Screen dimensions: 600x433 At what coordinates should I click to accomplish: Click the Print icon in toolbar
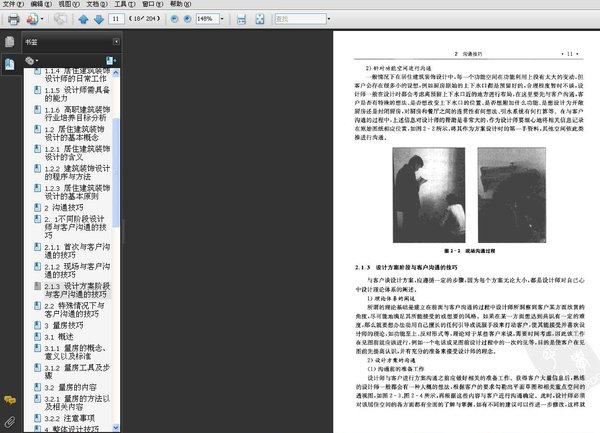click(x=15, y=19)
